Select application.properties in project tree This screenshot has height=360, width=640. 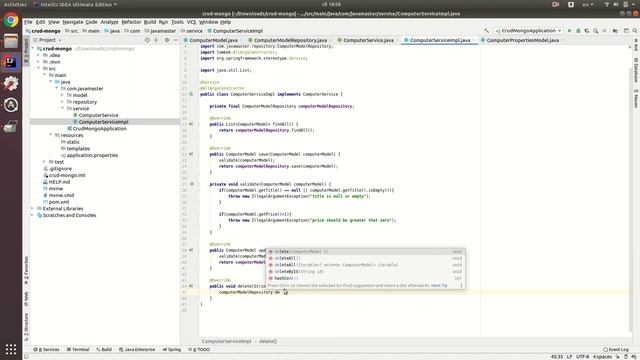[92, 155]
